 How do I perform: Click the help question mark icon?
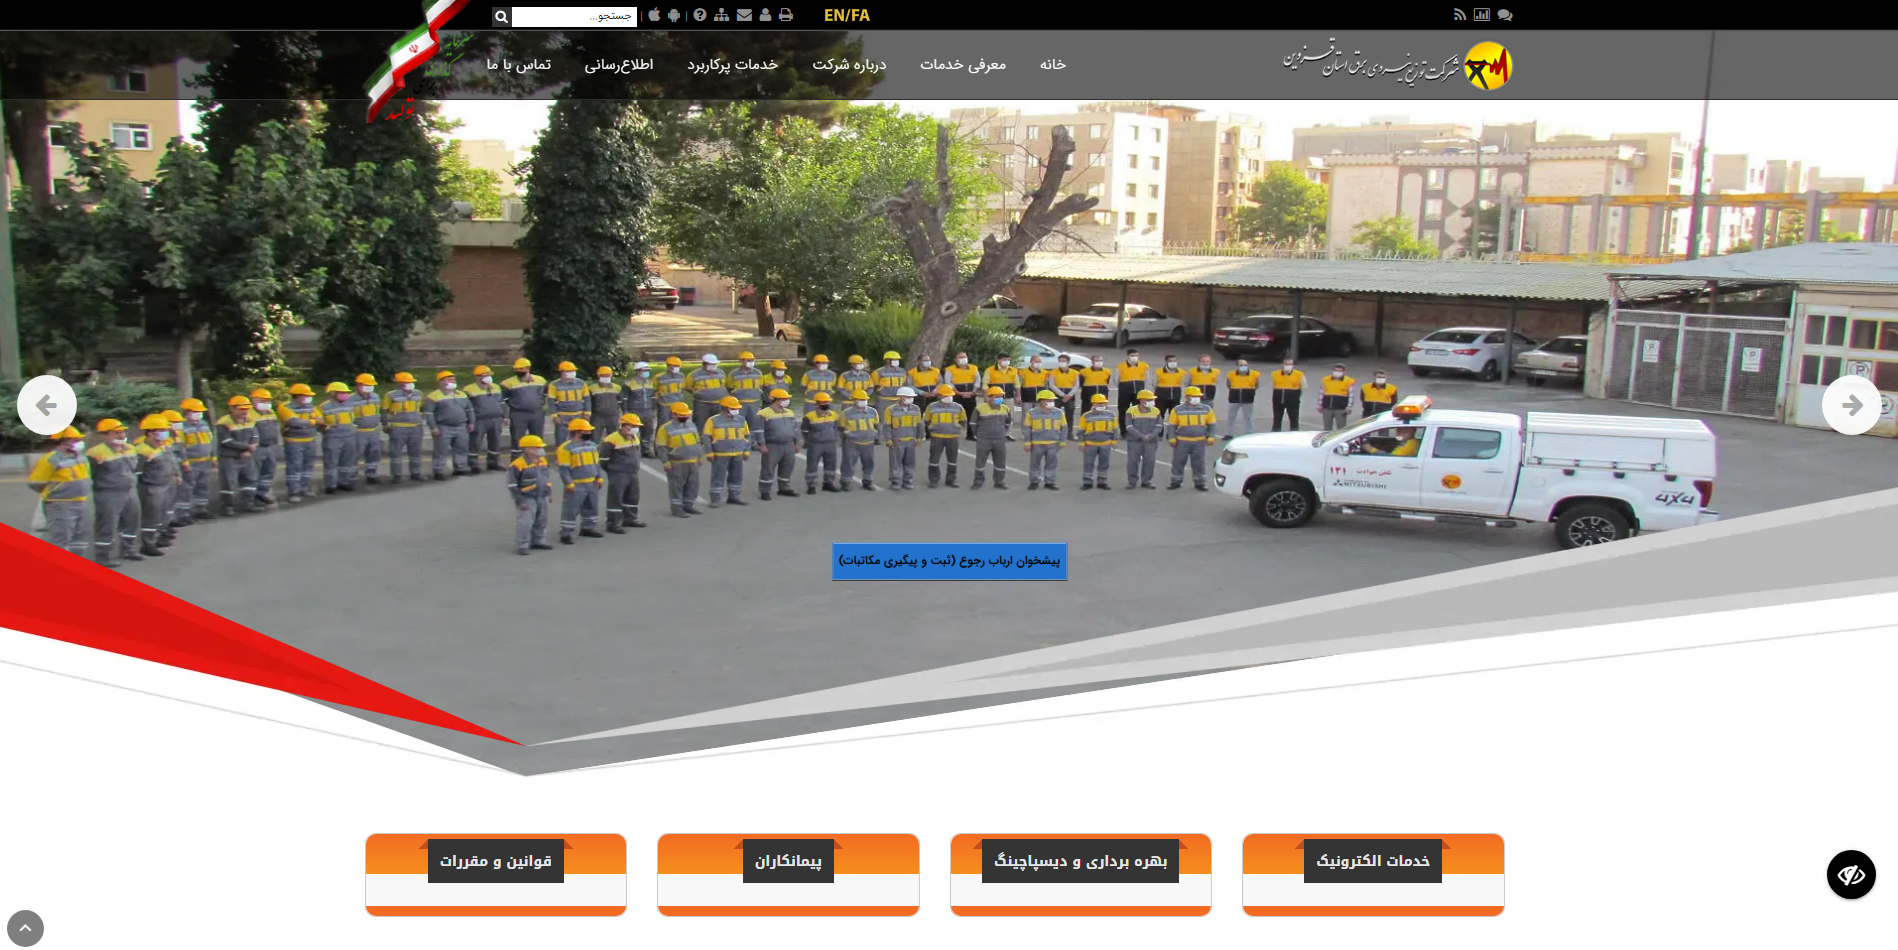[700, 15]
